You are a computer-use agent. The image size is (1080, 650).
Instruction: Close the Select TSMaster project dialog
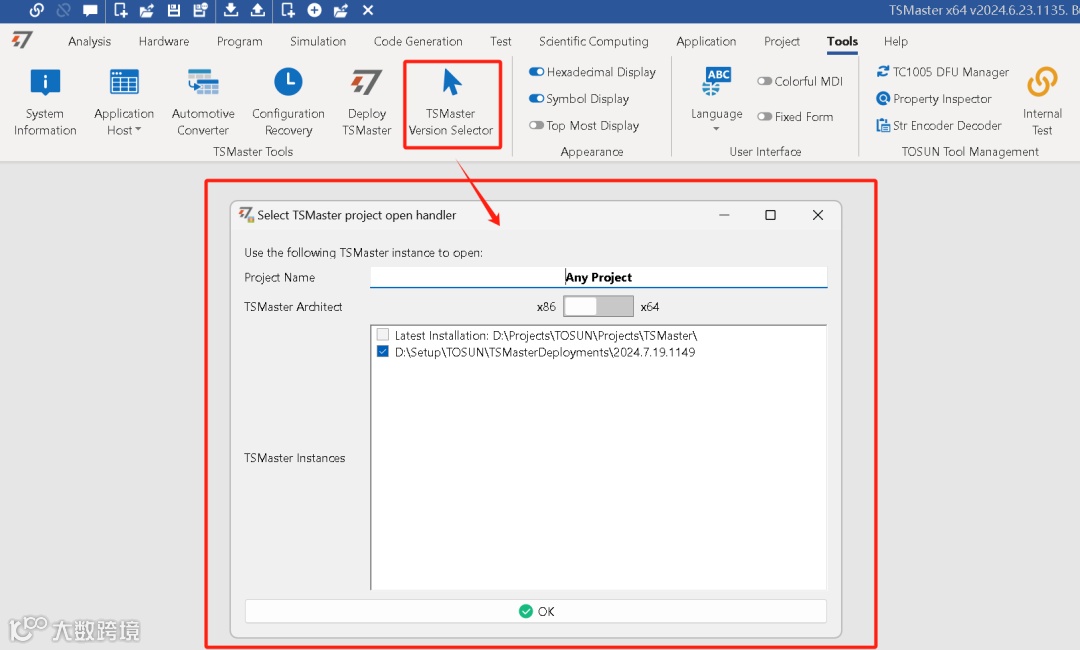[818, 215]
